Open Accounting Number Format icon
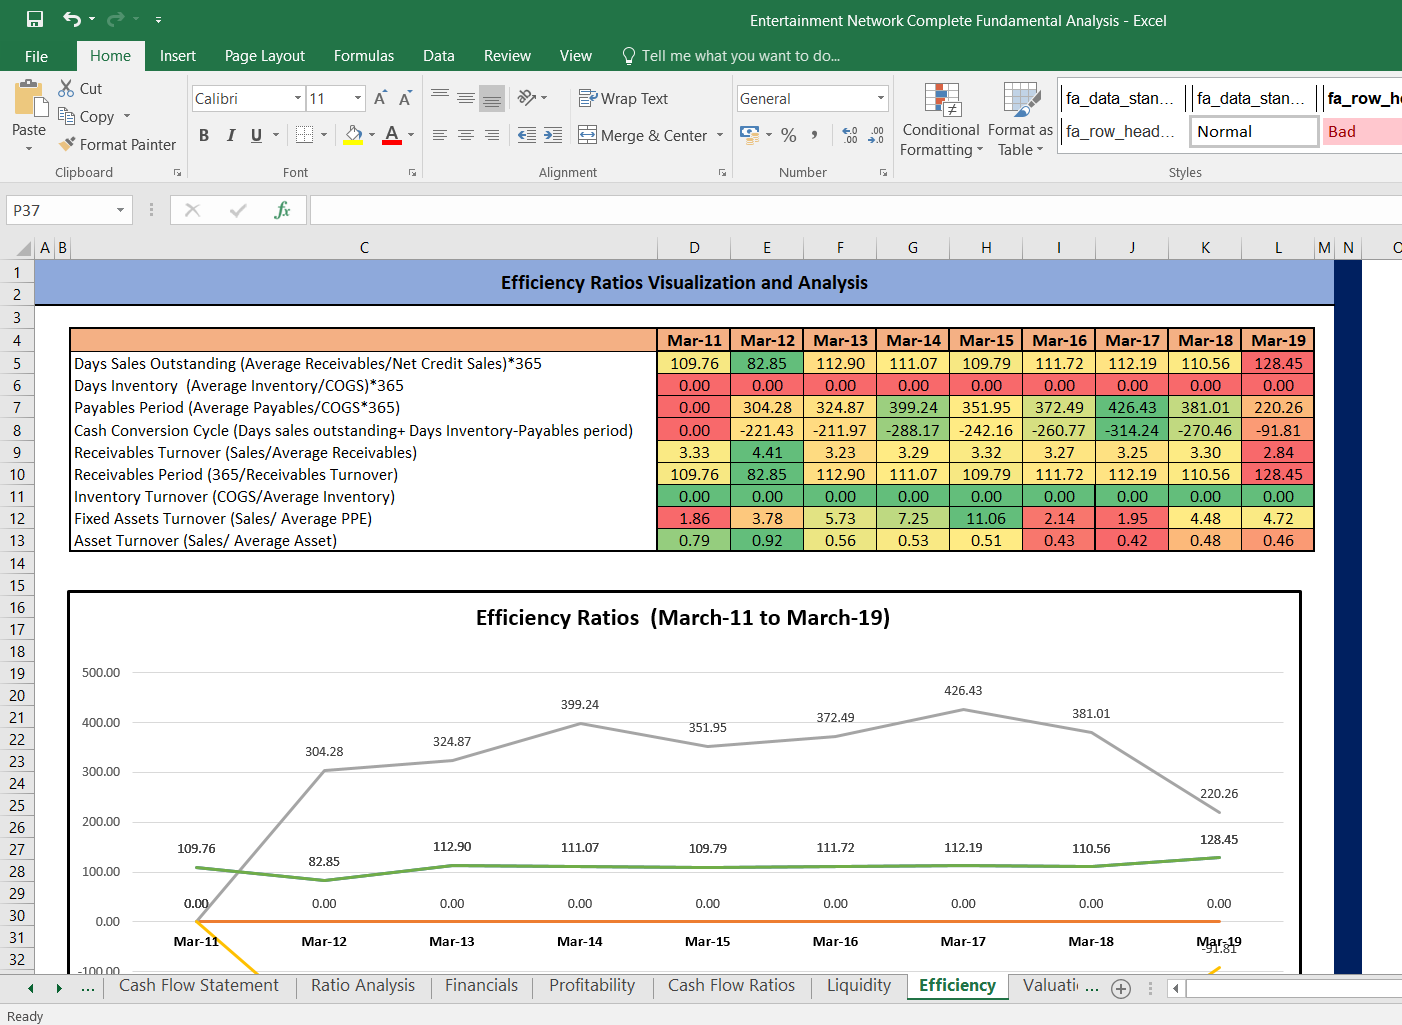The width and height of the screenshot is (1402, 1025). (749, 134)
